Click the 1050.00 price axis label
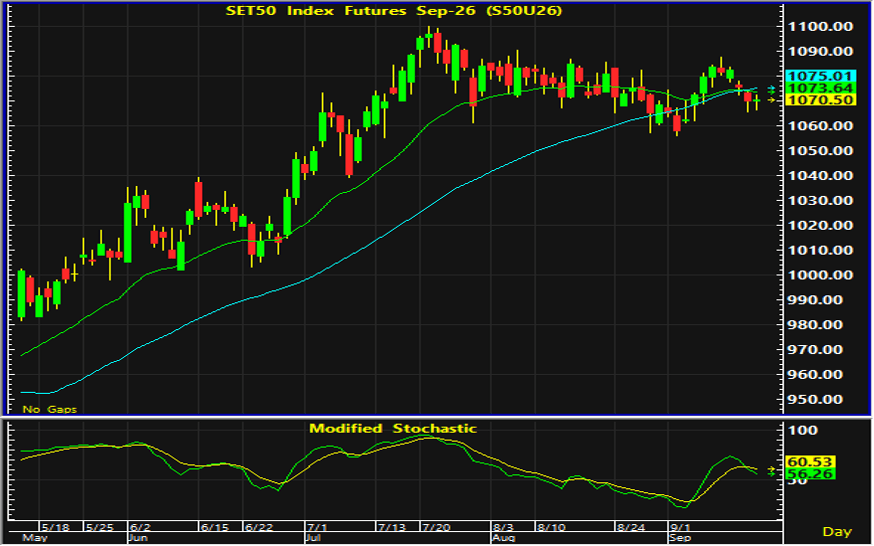The height and width of the screenshot is (546, 874). click(x=820, y=151)
